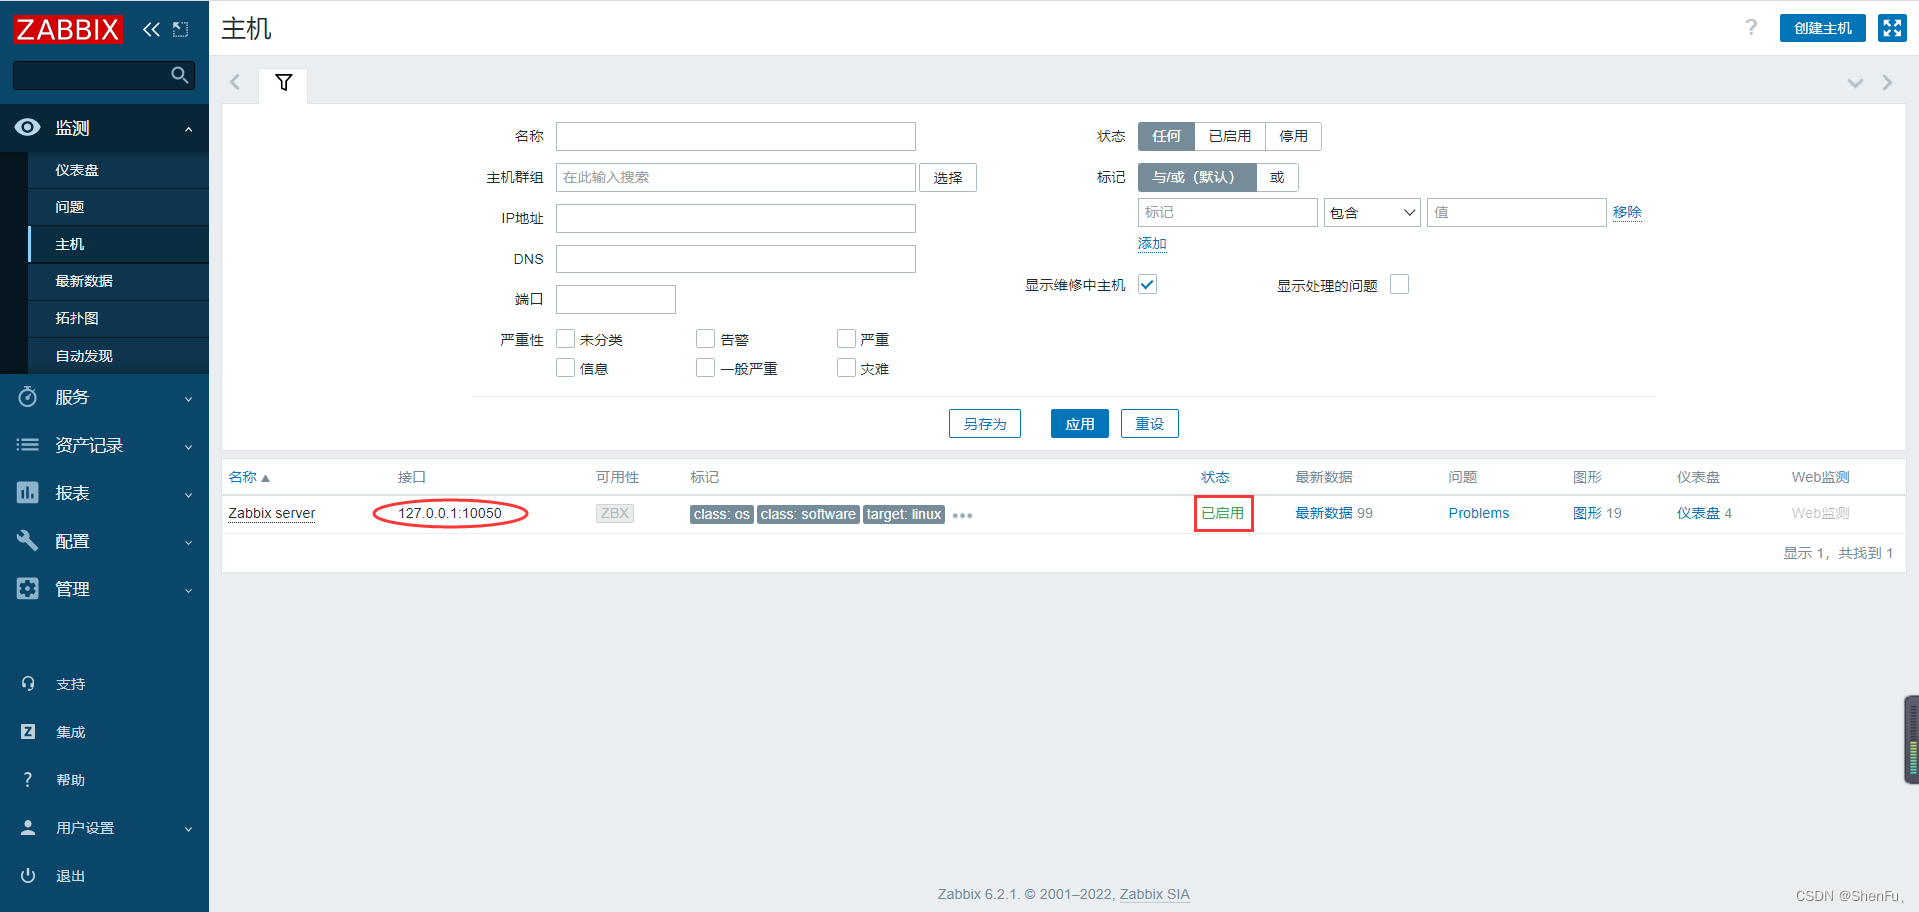Open 自动发现 in the monitoring menu
The height and width of the screenshot is (912, 1919).
pyautogui.click(x=84, y=356)
